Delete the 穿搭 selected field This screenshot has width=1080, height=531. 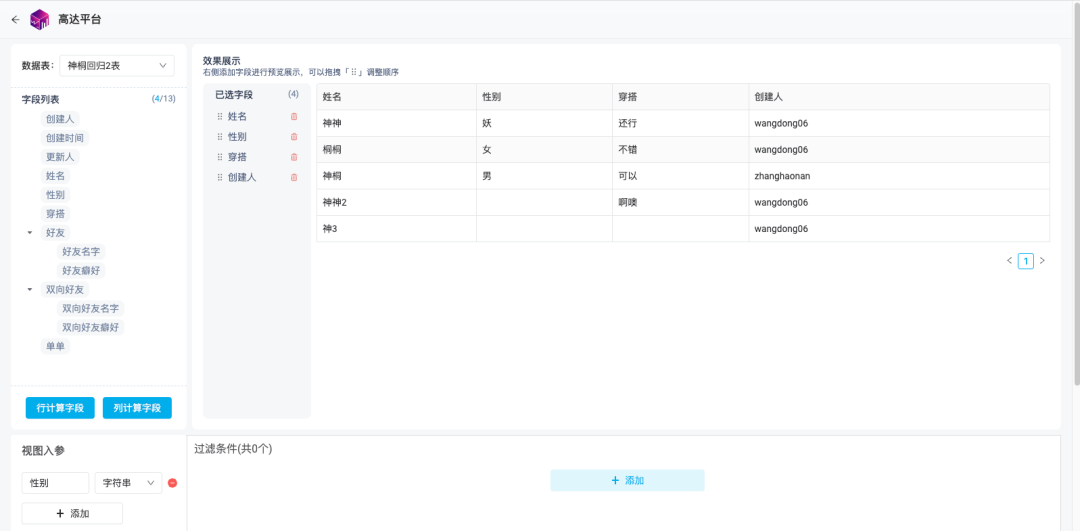point(294,157)
